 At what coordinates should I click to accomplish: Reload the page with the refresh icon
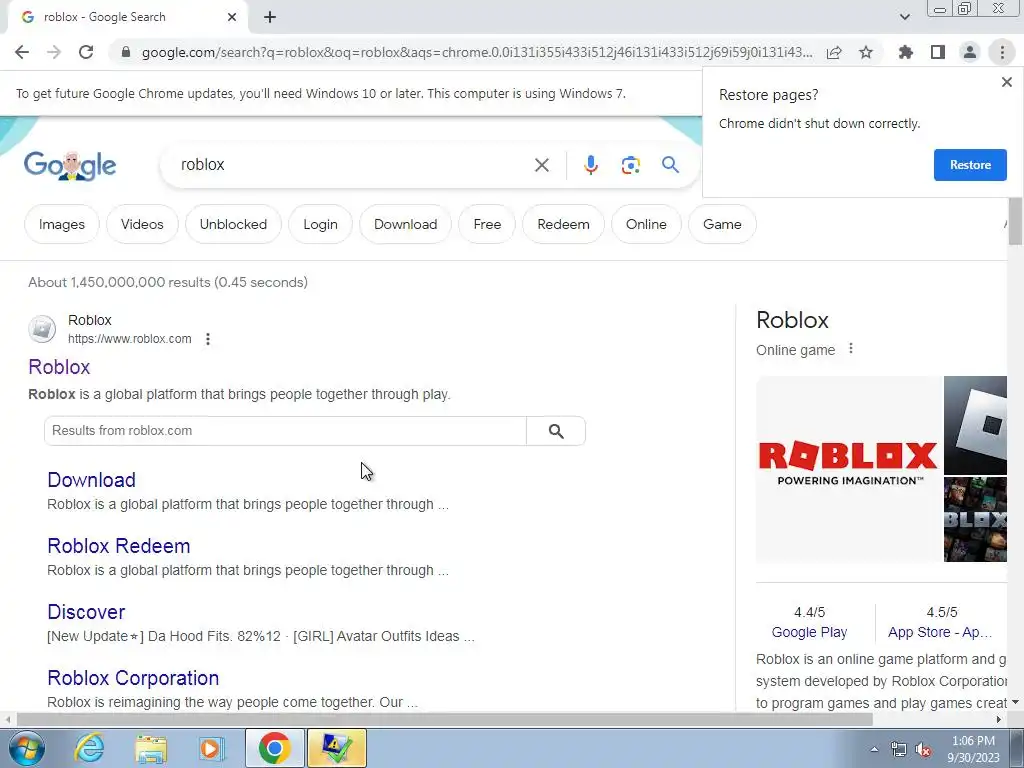(86, 52)
